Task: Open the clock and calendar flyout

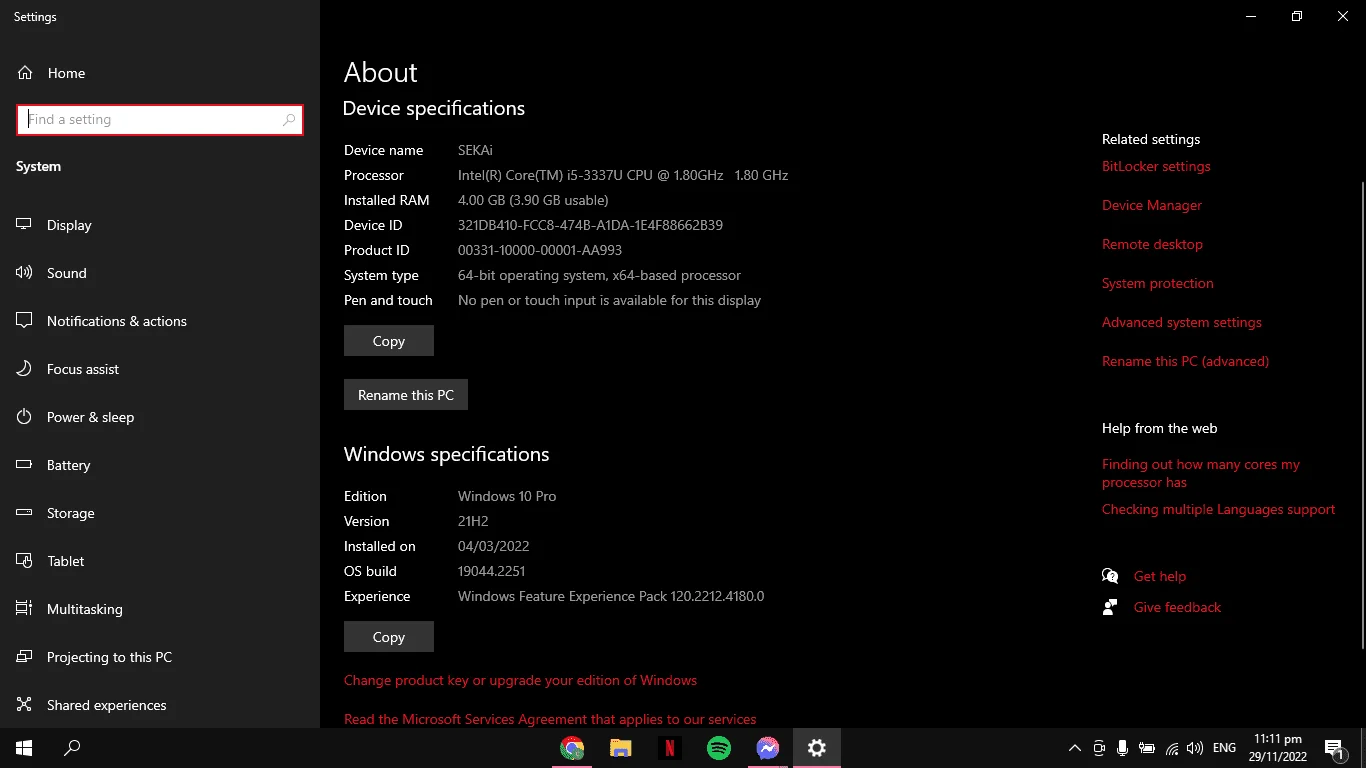Action: [x=1278, y=748]
